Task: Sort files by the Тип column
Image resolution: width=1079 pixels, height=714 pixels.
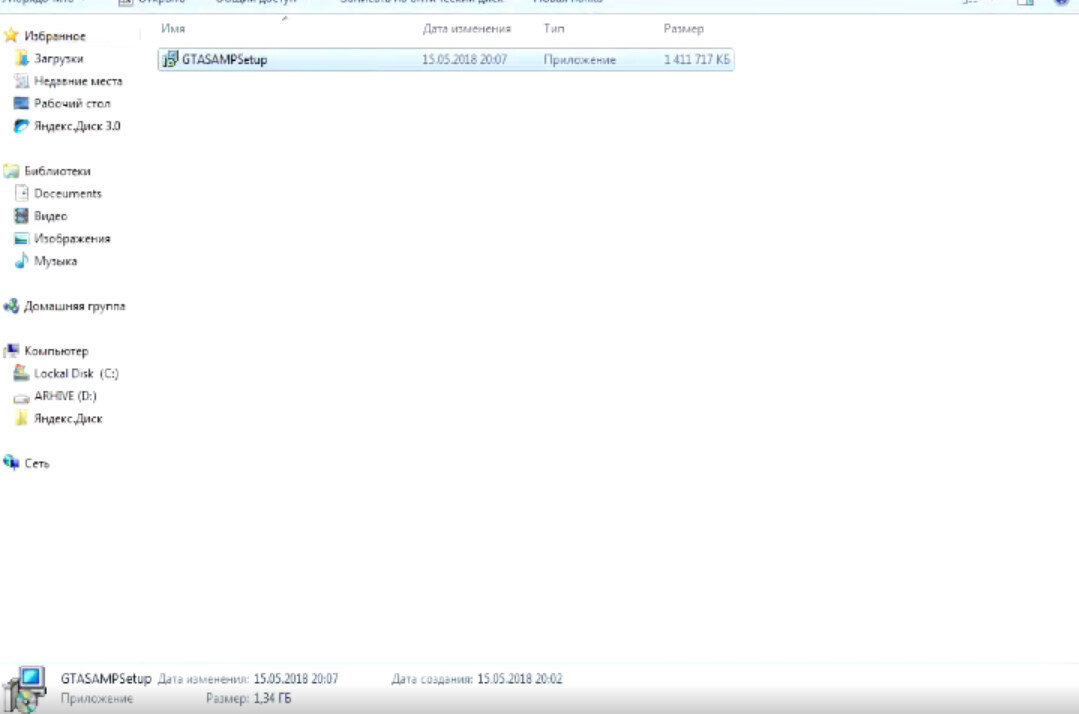Action: pos(554,29)
